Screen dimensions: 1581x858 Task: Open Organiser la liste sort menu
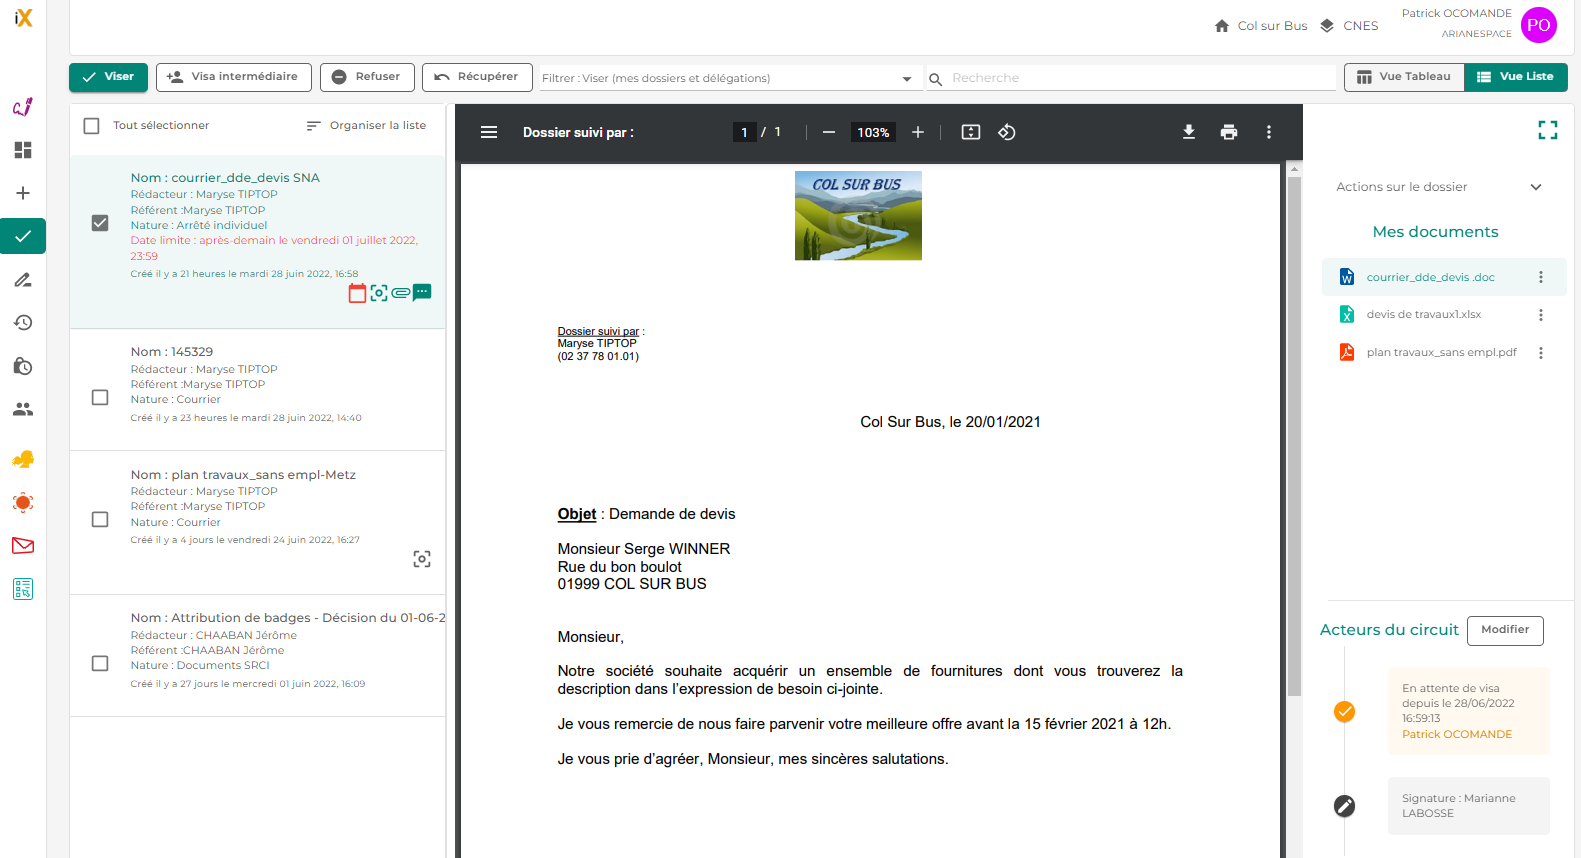[x=366, y=126]
